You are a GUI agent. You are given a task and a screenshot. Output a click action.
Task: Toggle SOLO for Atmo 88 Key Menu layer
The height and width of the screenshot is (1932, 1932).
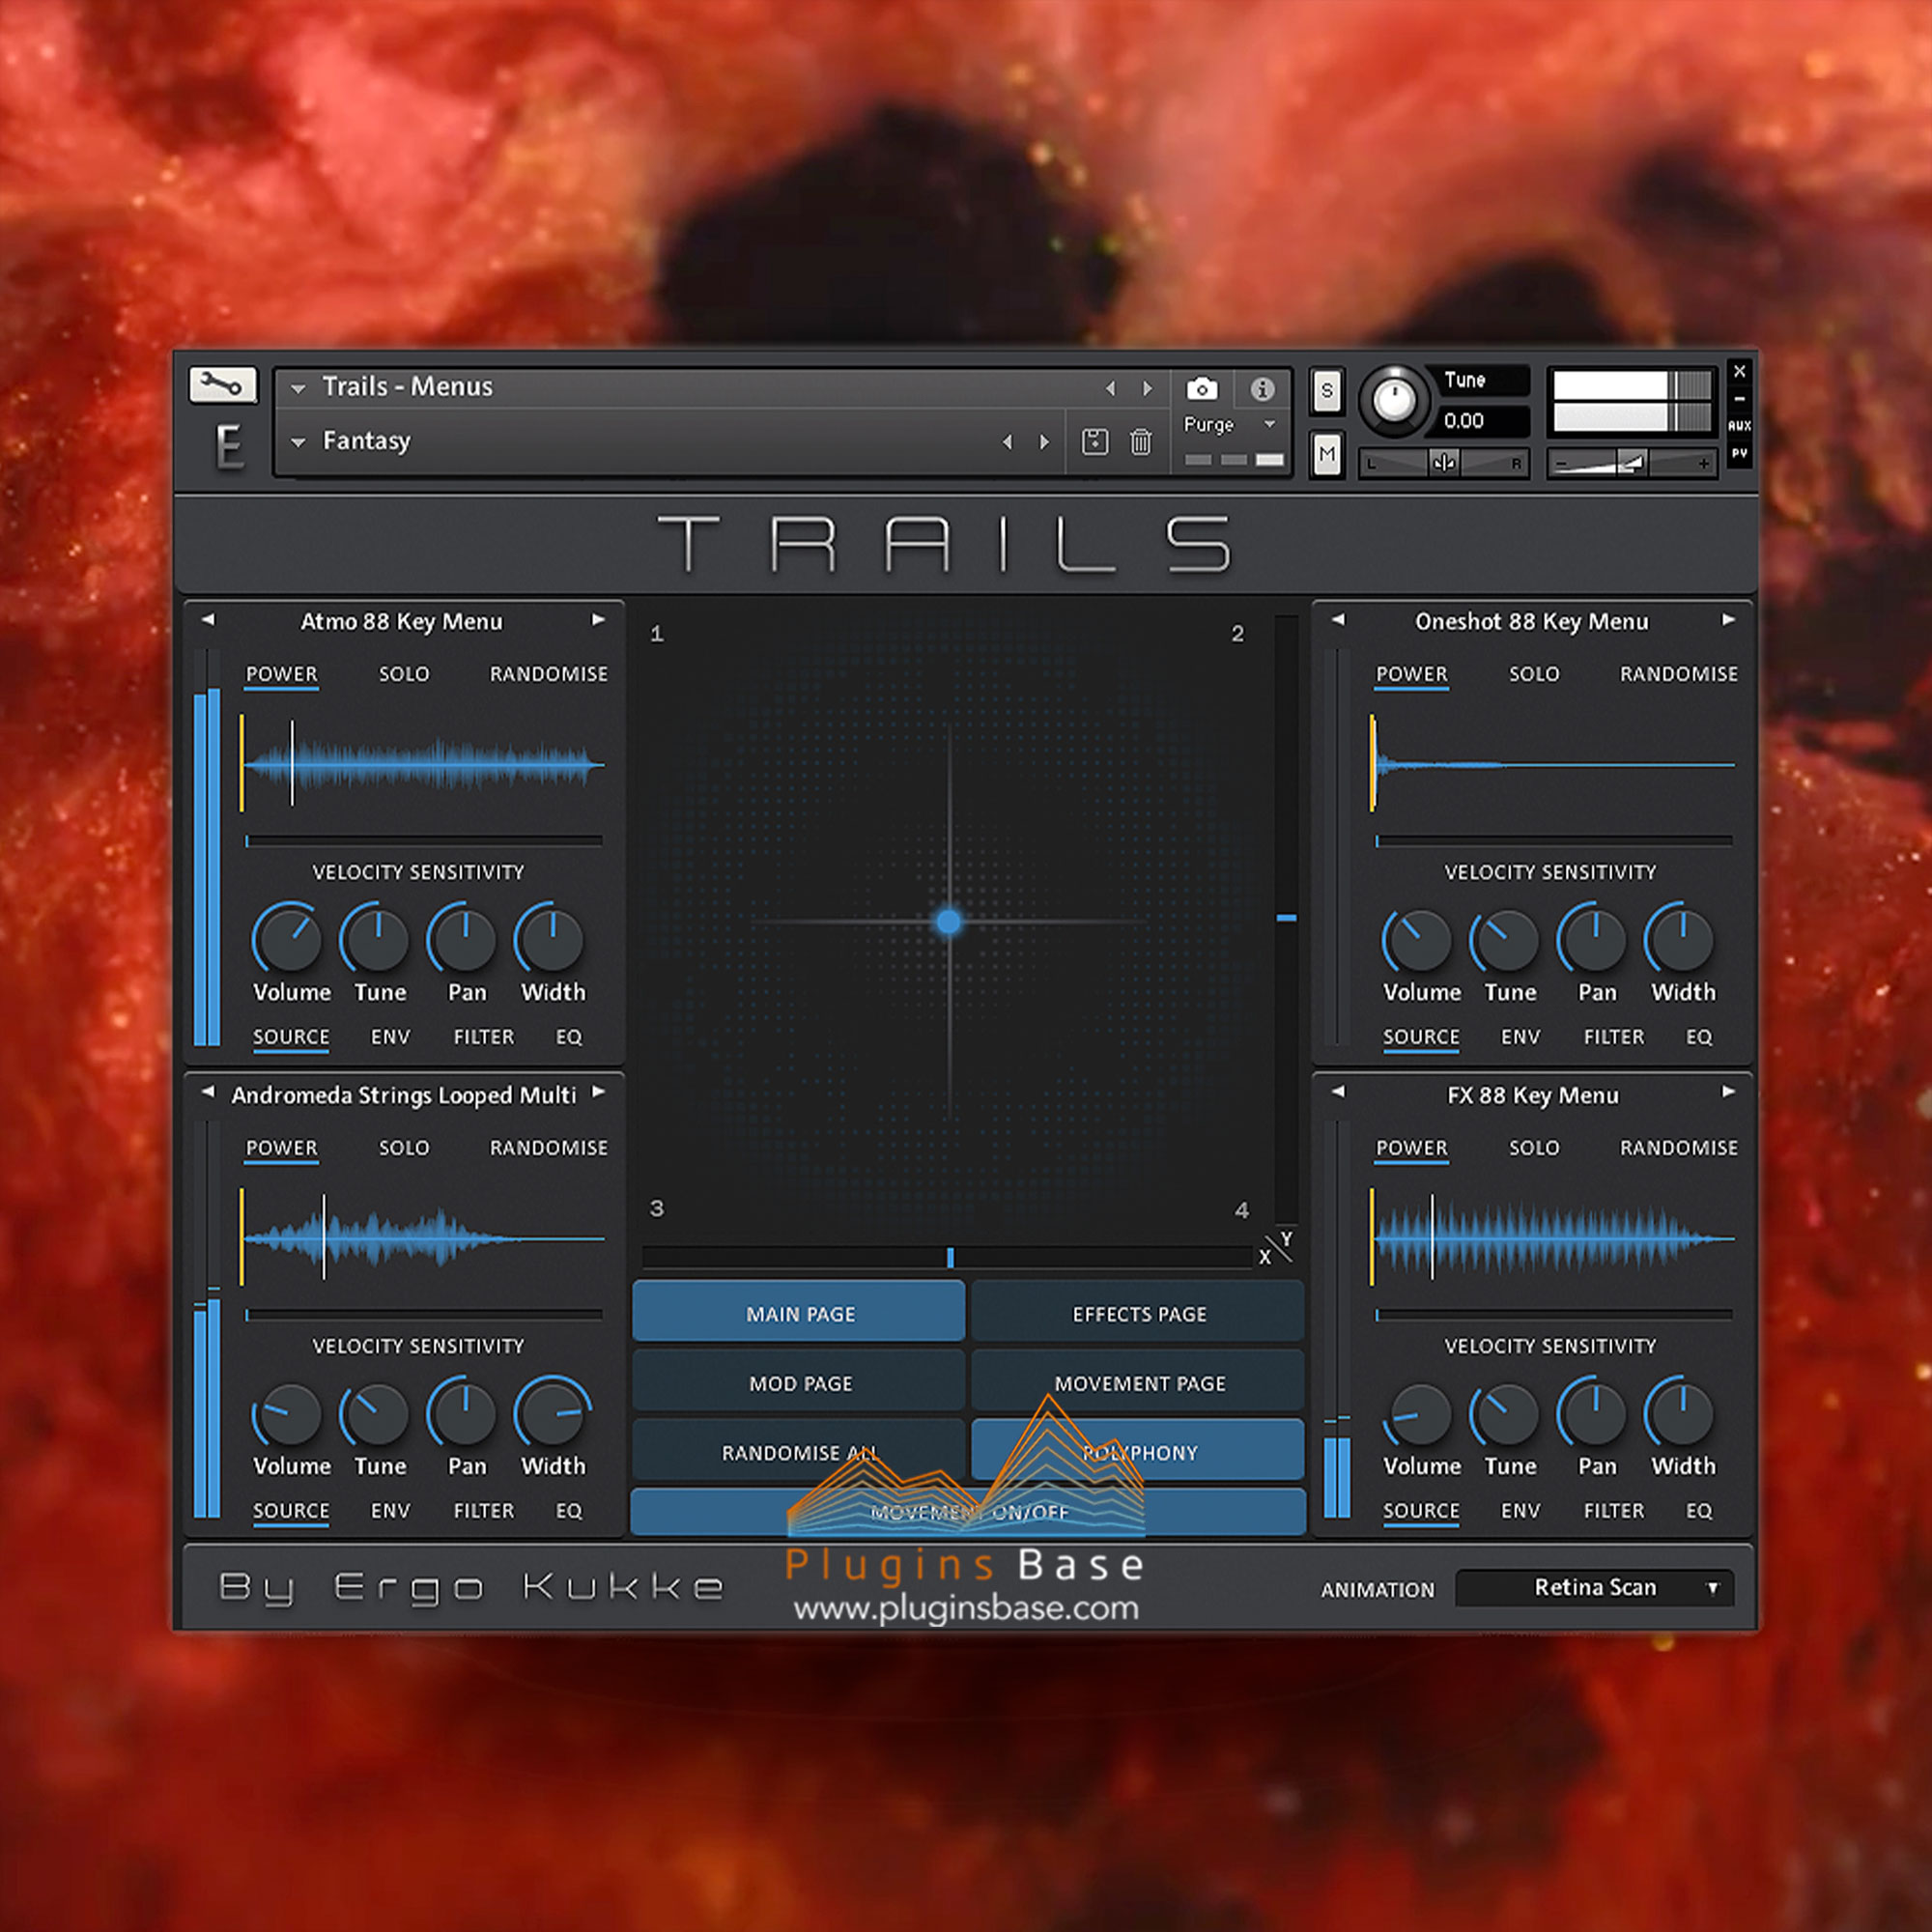click(x=404, y=674)
